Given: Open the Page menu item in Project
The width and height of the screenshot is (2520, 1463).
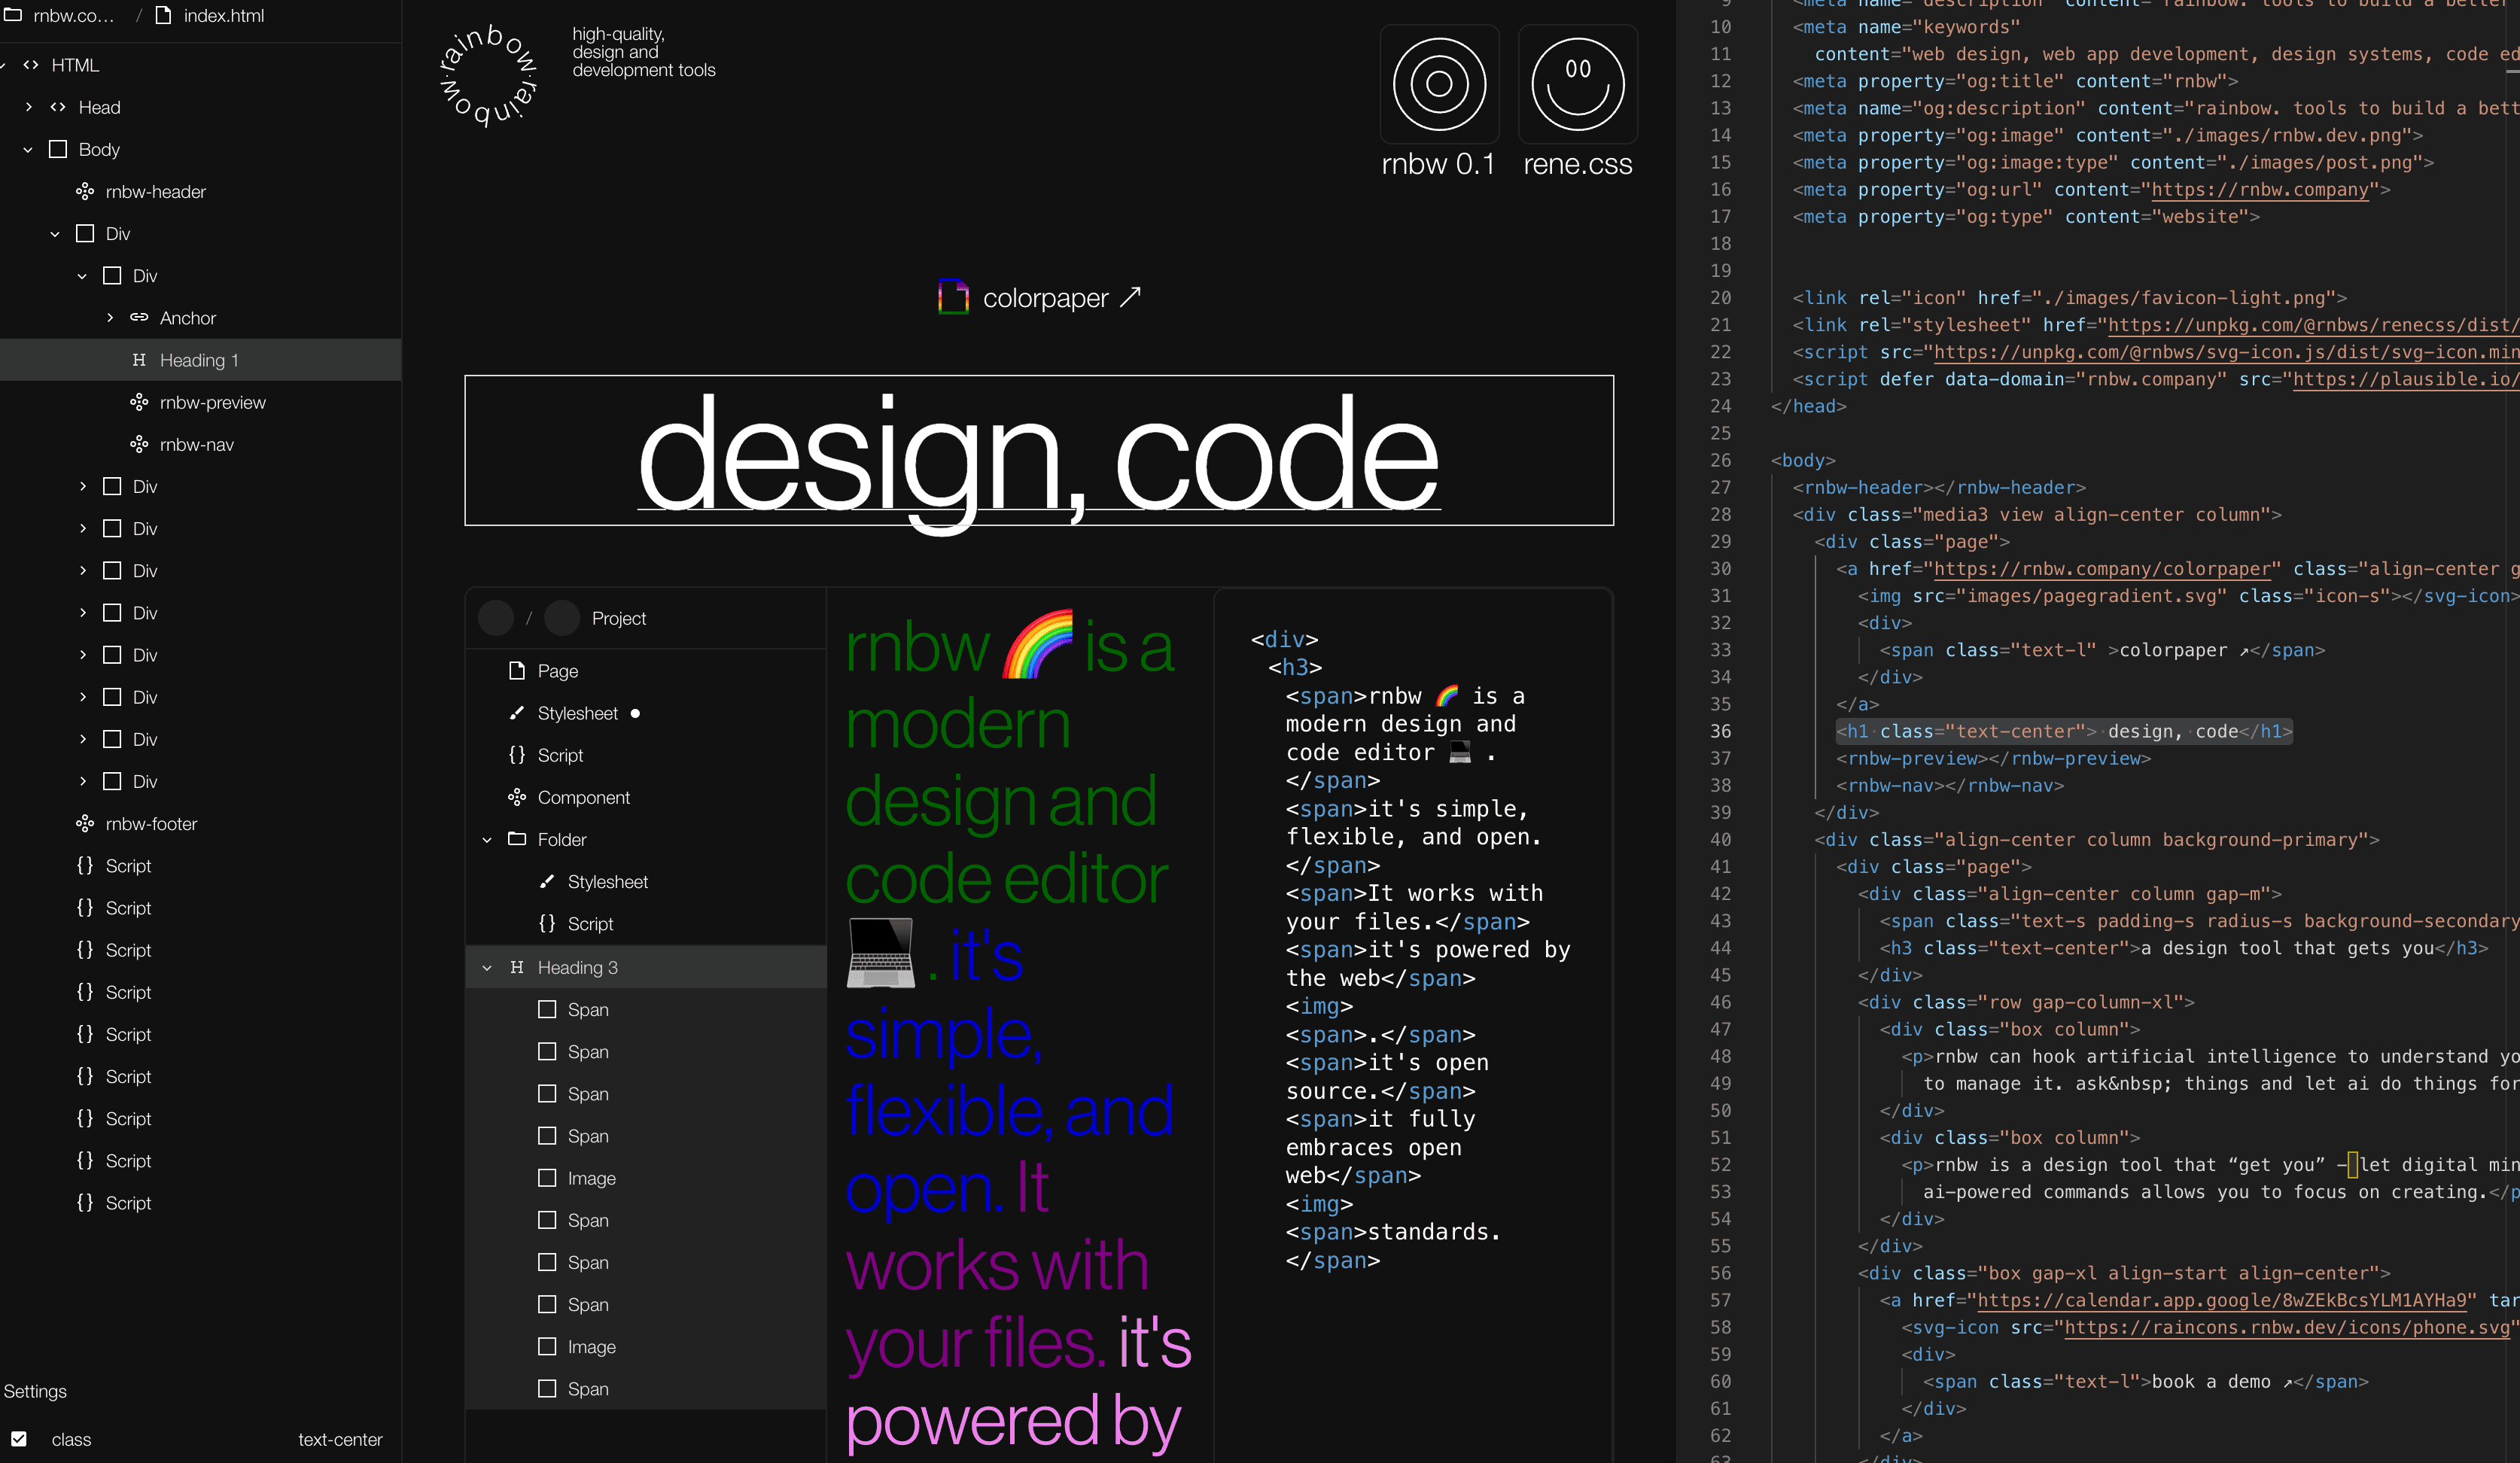Looking at the screenshot, I should (x=555, y=671).
